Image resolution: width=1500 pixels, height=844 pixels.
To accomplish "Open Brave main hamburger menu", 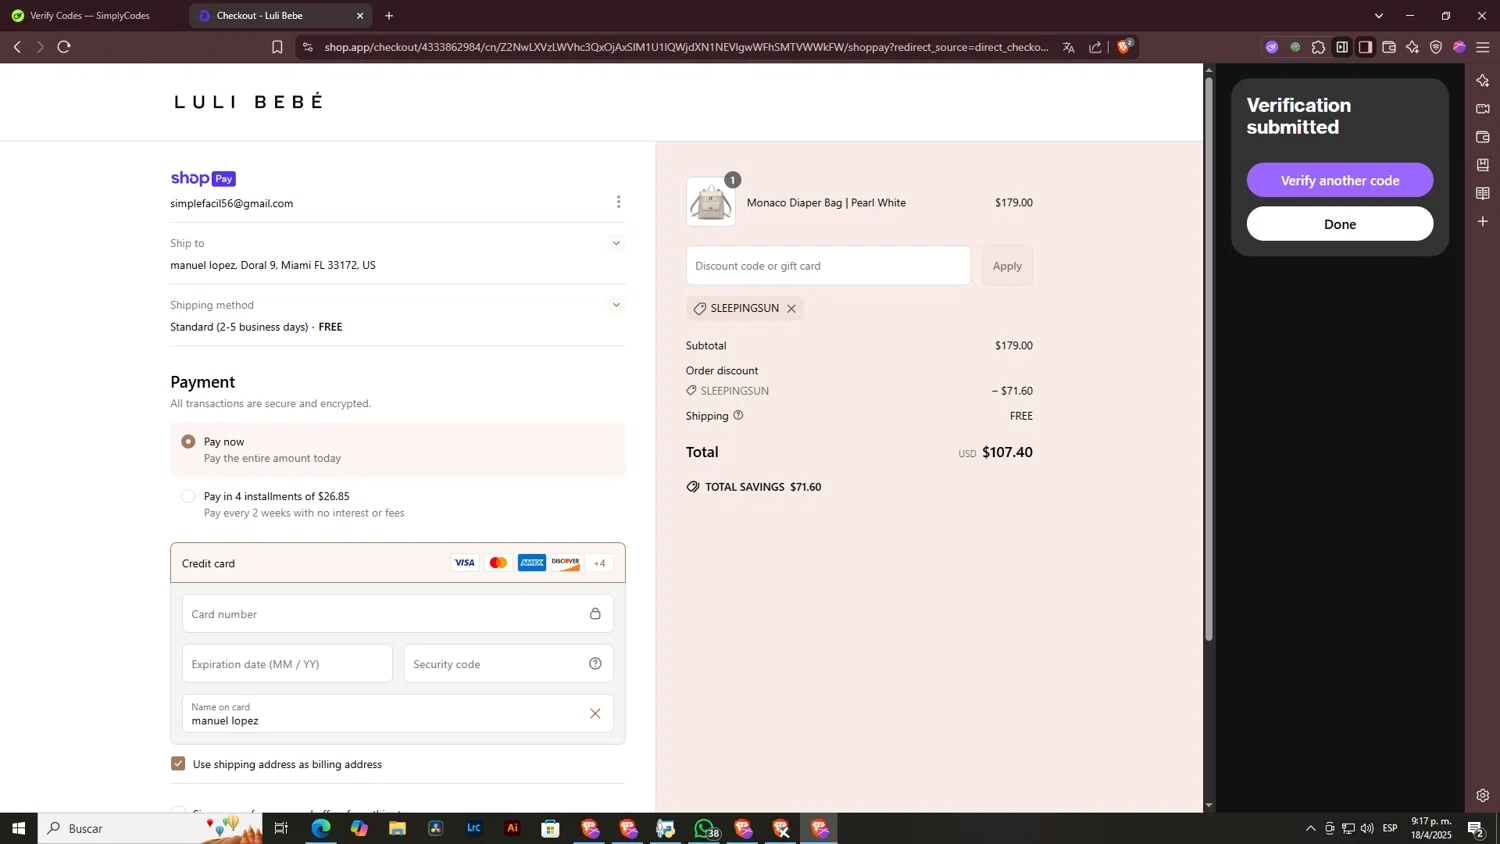I will tap(1483, 47).
